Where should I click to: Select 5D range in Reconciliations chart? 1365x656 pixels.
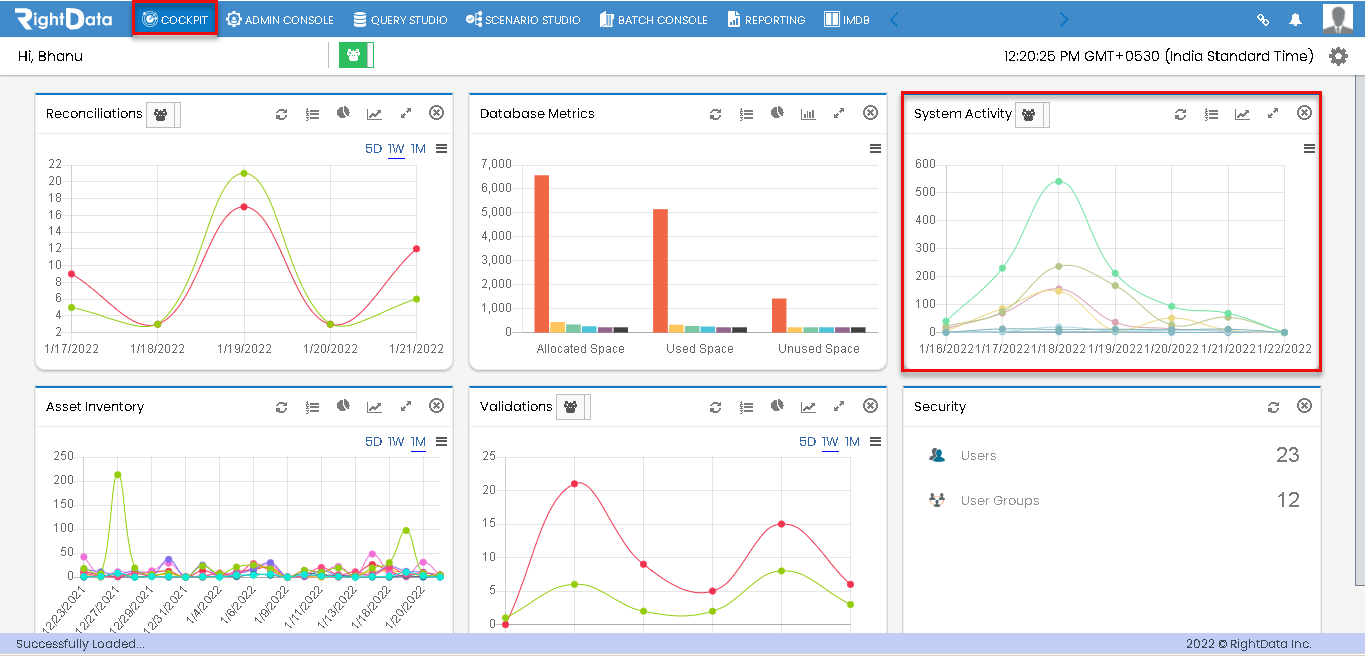pos(373,149)
